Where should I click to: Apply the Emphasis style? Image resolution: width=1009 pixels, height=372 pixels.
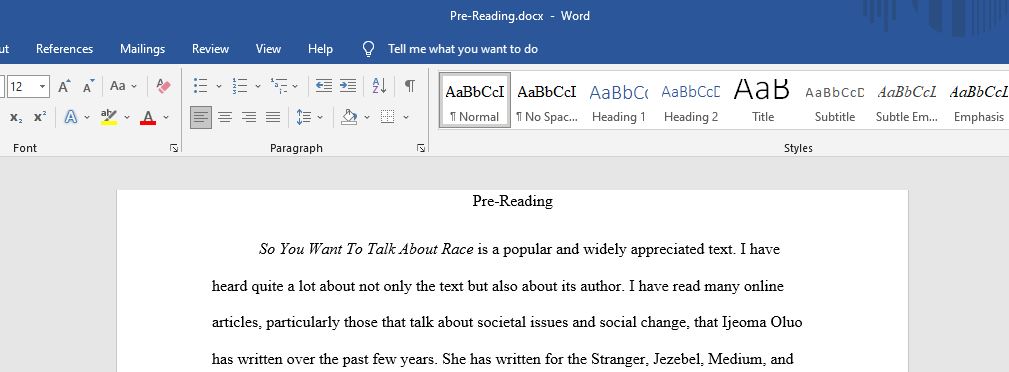click(x=978, y=100)
